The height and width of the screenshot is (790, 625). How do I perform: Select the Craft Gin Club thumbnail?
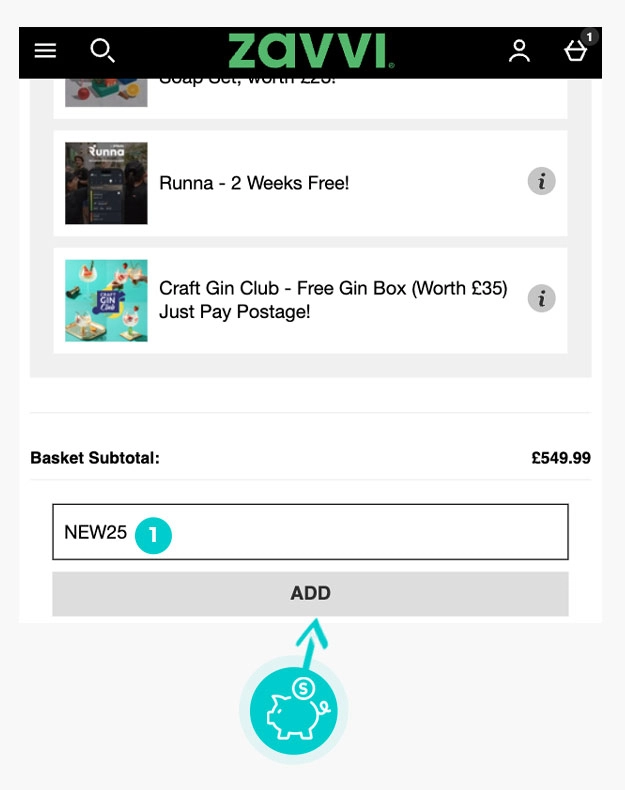pos(106,300)
